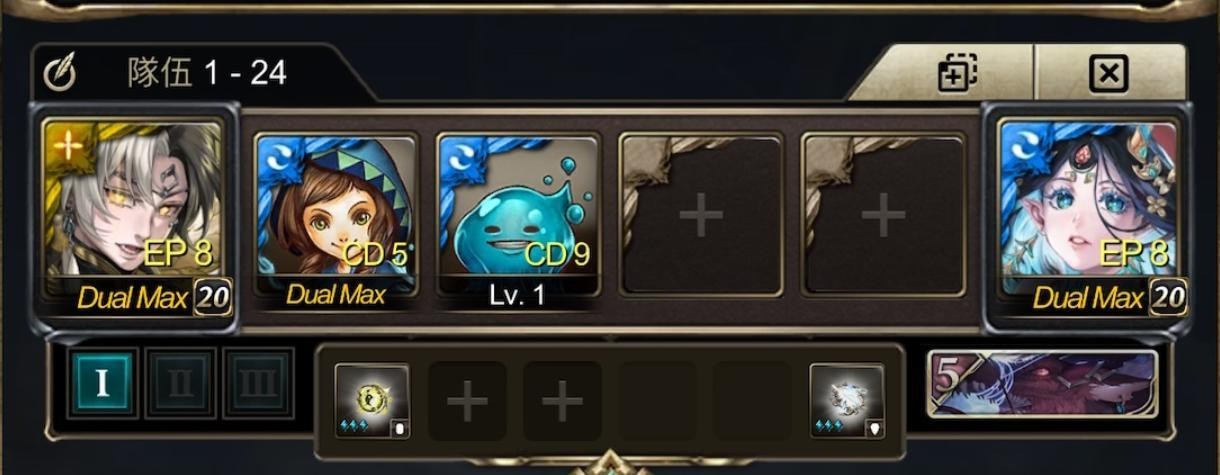Image resolution: width=1220 pixels, height=475 pixels.
Task: Switch to team preset II
Action: click(x=180, y=383)
